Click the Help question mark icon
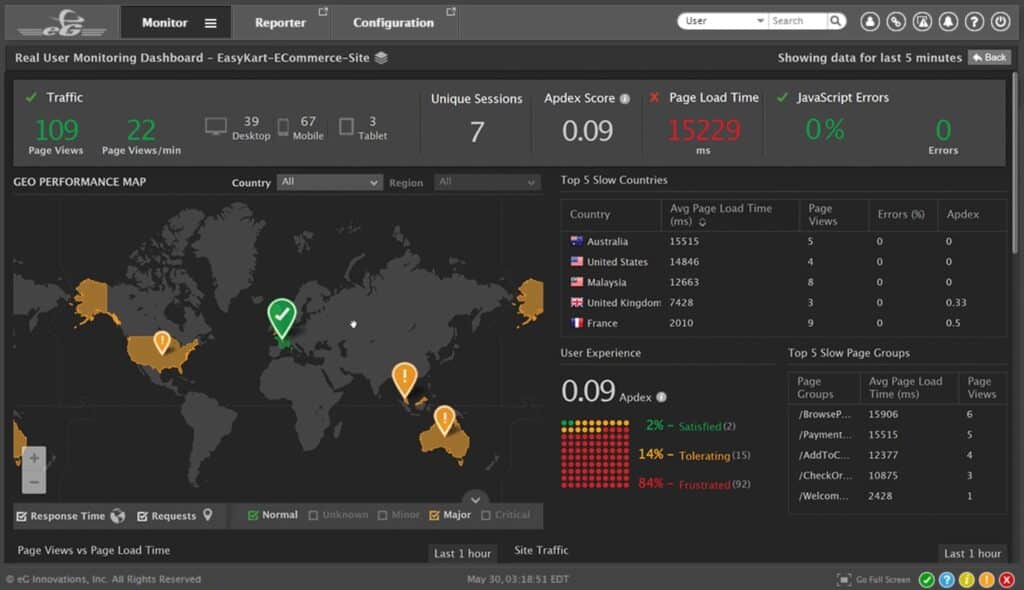The image size is (1024, 590). (974, 20)
